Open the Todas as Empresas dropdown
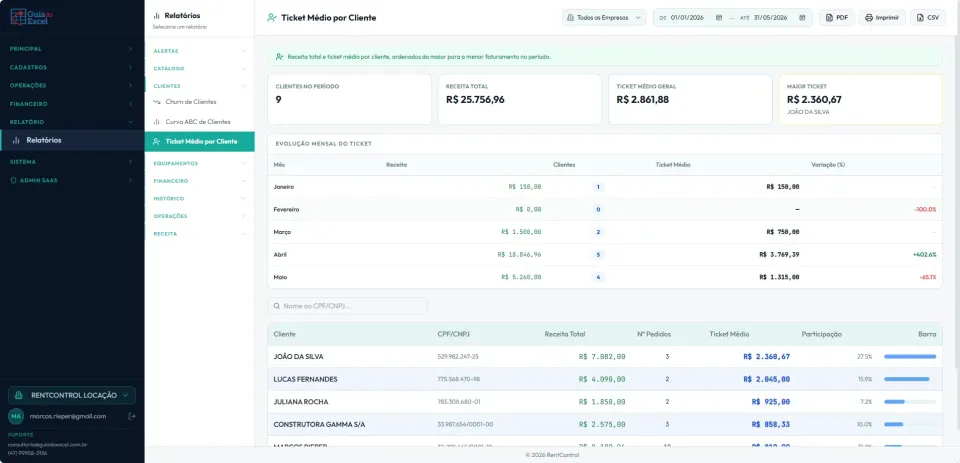This screenshot has height=463, width=960. tap(604, 18)
